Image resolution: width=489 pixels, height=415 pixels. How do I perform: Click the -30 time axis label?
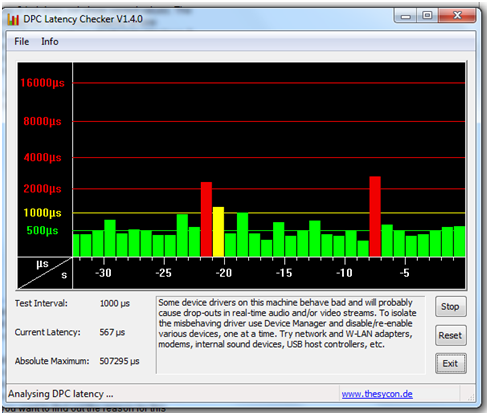[103, 273]
